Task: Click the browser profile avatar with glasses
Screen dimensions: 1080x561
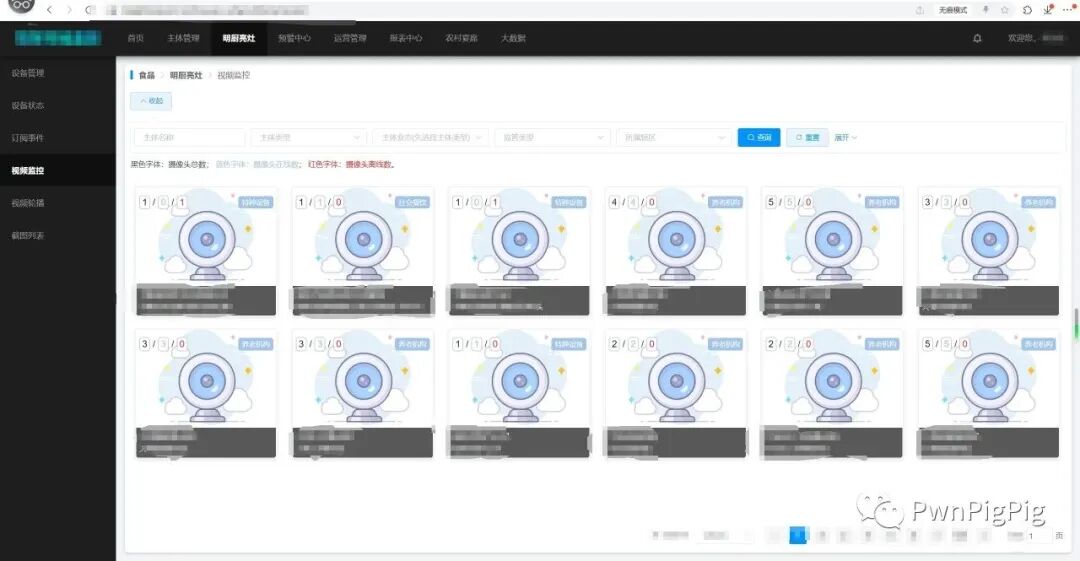Action: point(21,6)
